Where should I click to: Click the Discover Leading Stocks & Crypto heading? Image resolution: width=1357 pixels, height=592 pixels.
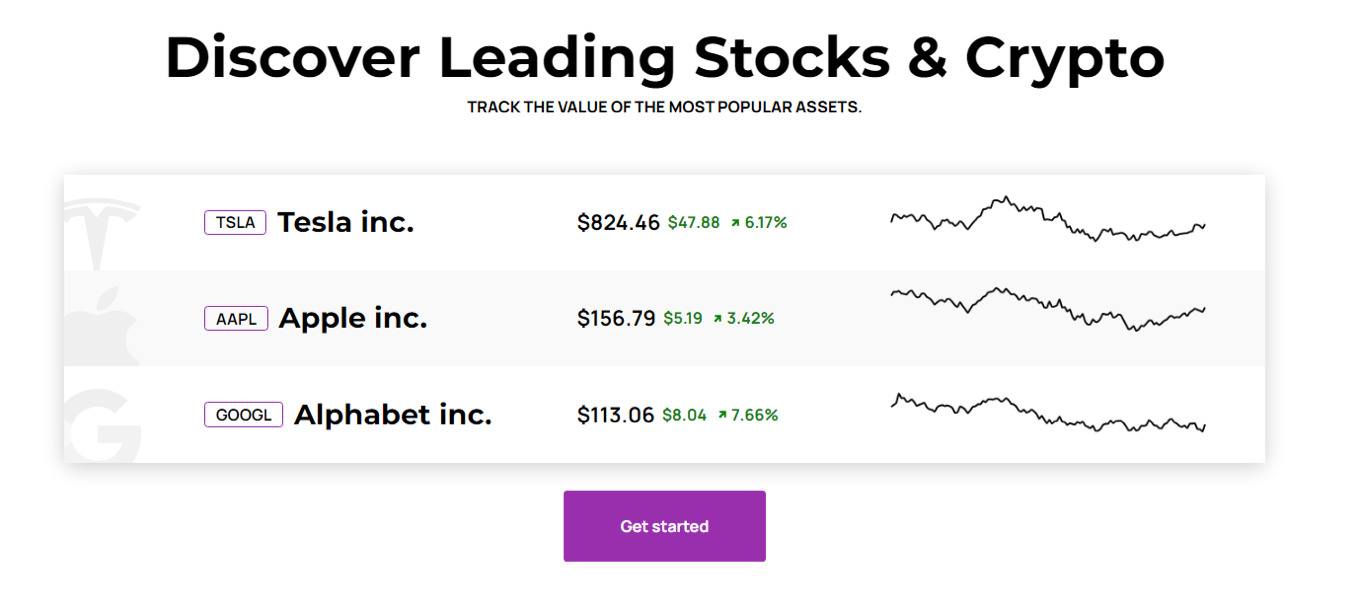point(664,57)
